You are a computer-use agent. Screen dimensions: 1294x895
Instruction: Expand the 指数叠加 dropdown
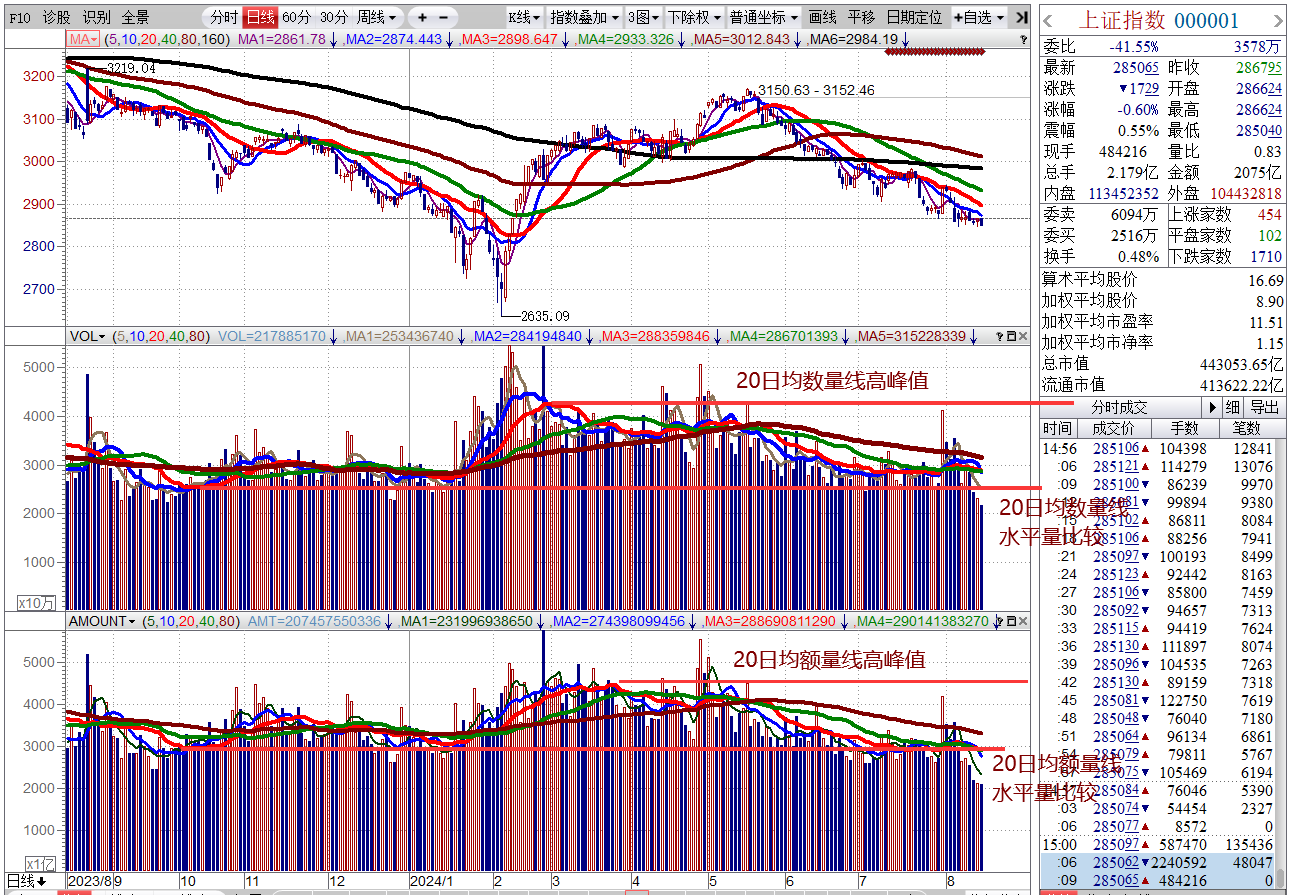(x=585, y=17)
